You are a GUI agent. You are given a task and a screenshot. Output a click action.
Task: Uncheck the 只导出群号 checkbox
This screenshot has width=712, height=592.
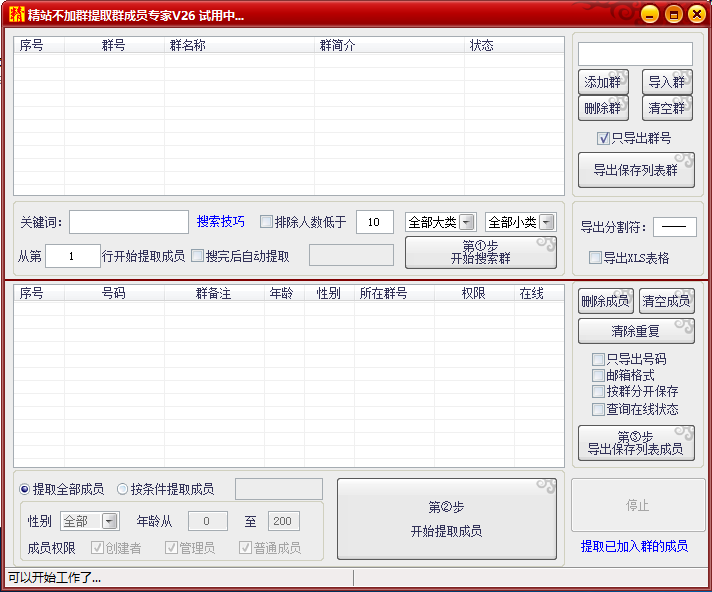point(603,138)
